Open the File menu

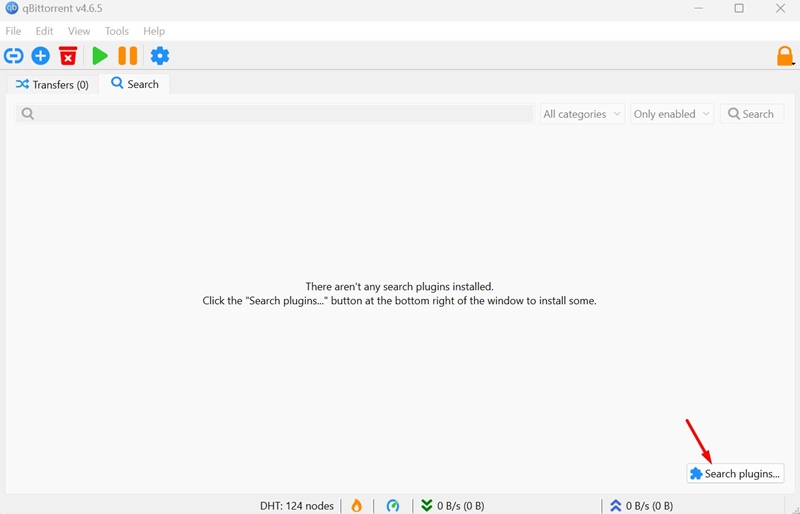[13, 31]
